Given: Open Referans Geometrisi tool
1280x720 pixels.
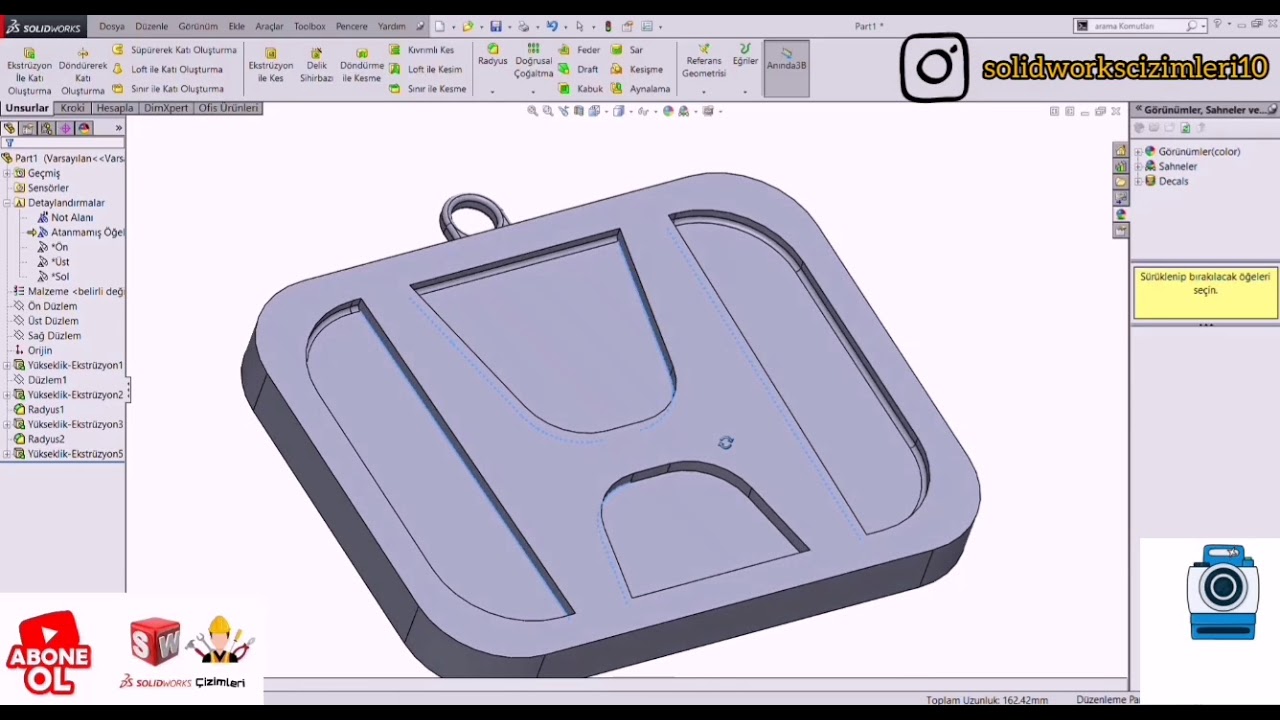Looking at the screenshot, I should pyautogui.click(x=704, y=61).
